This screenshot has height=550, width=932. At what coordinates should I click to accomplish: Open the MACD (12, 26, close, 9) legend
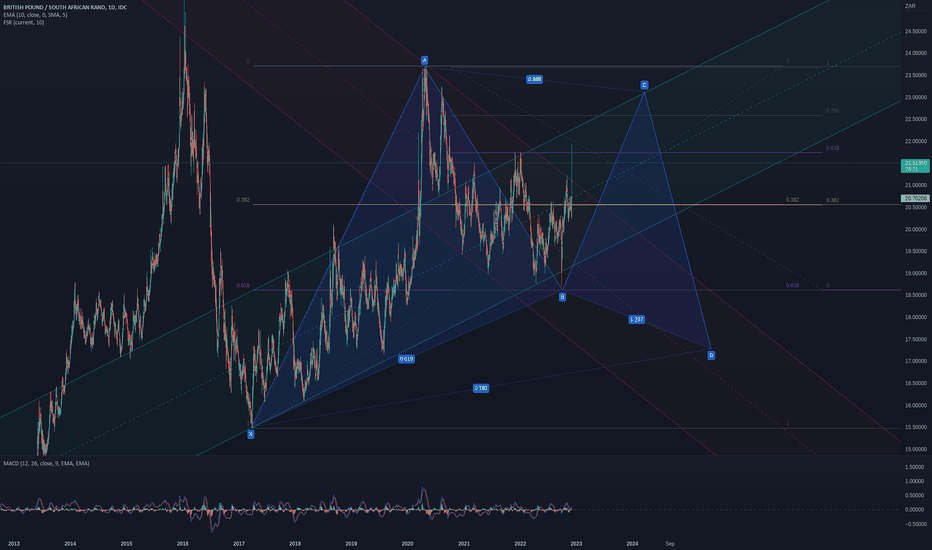(x=46, y=463)
